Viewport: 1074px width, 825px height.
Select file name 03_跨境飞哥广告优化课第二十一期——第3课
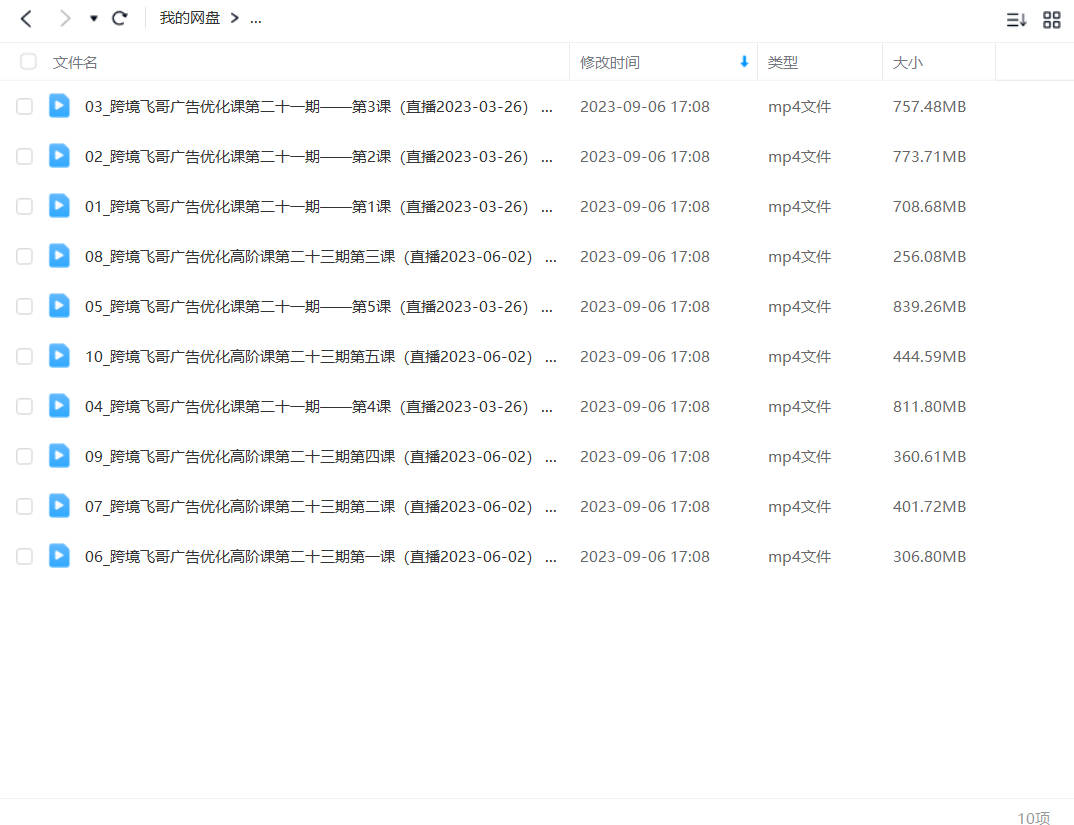[238, 107]
